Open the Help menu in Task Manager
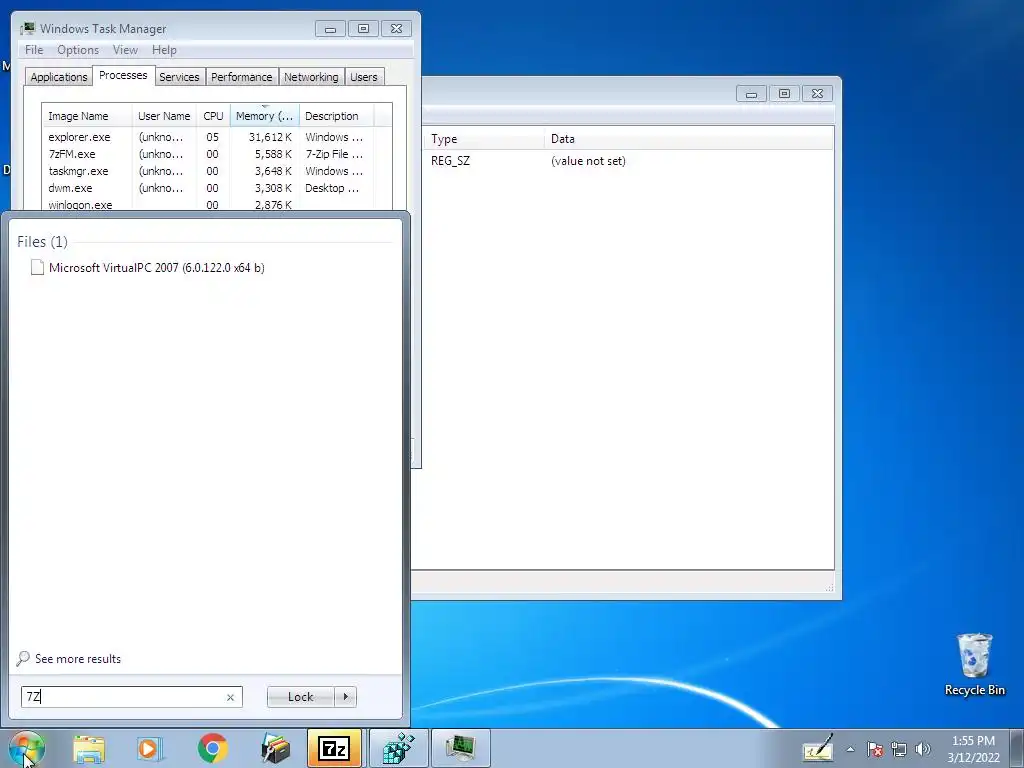Image resolution: width=1024 pixels, height=768 pixels. (164, 50)
